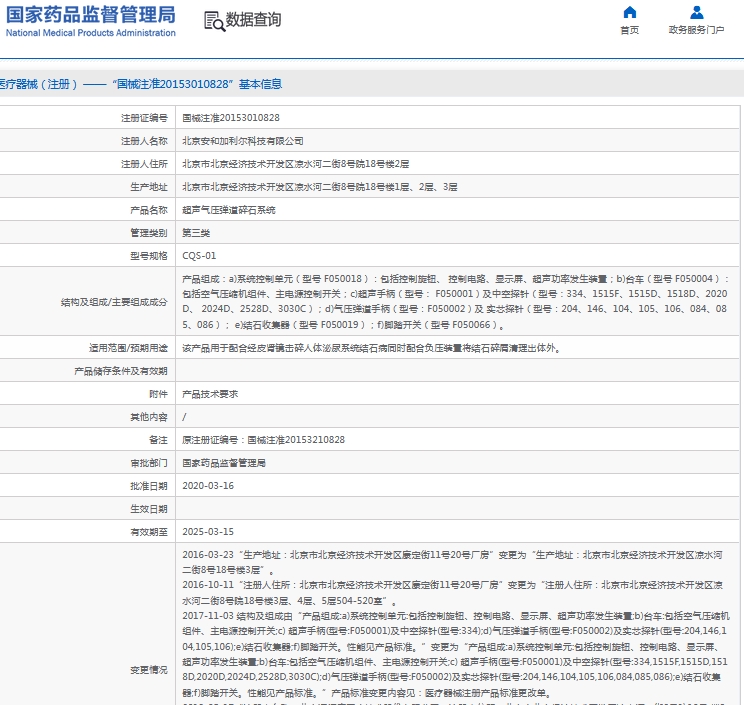Open the 政务服务门户 link

pyautogui.click(x=697, y=30)
